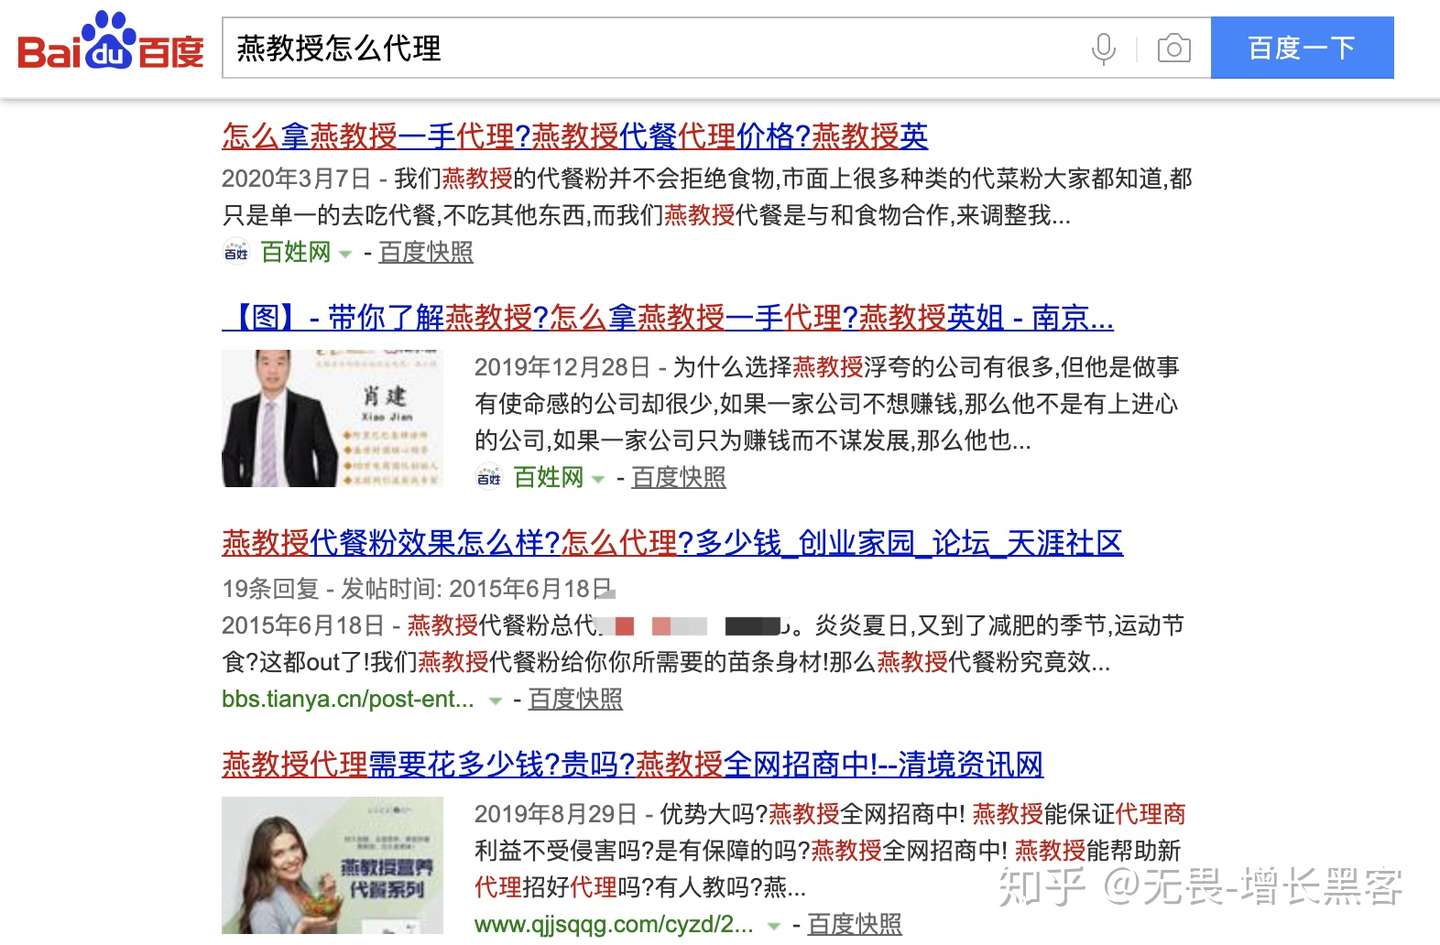Open result 怎么拿燕教授一手代理?燕教授代餐代理价格
The width and height of the screenshot is (1440, 945).
[575, 135]
